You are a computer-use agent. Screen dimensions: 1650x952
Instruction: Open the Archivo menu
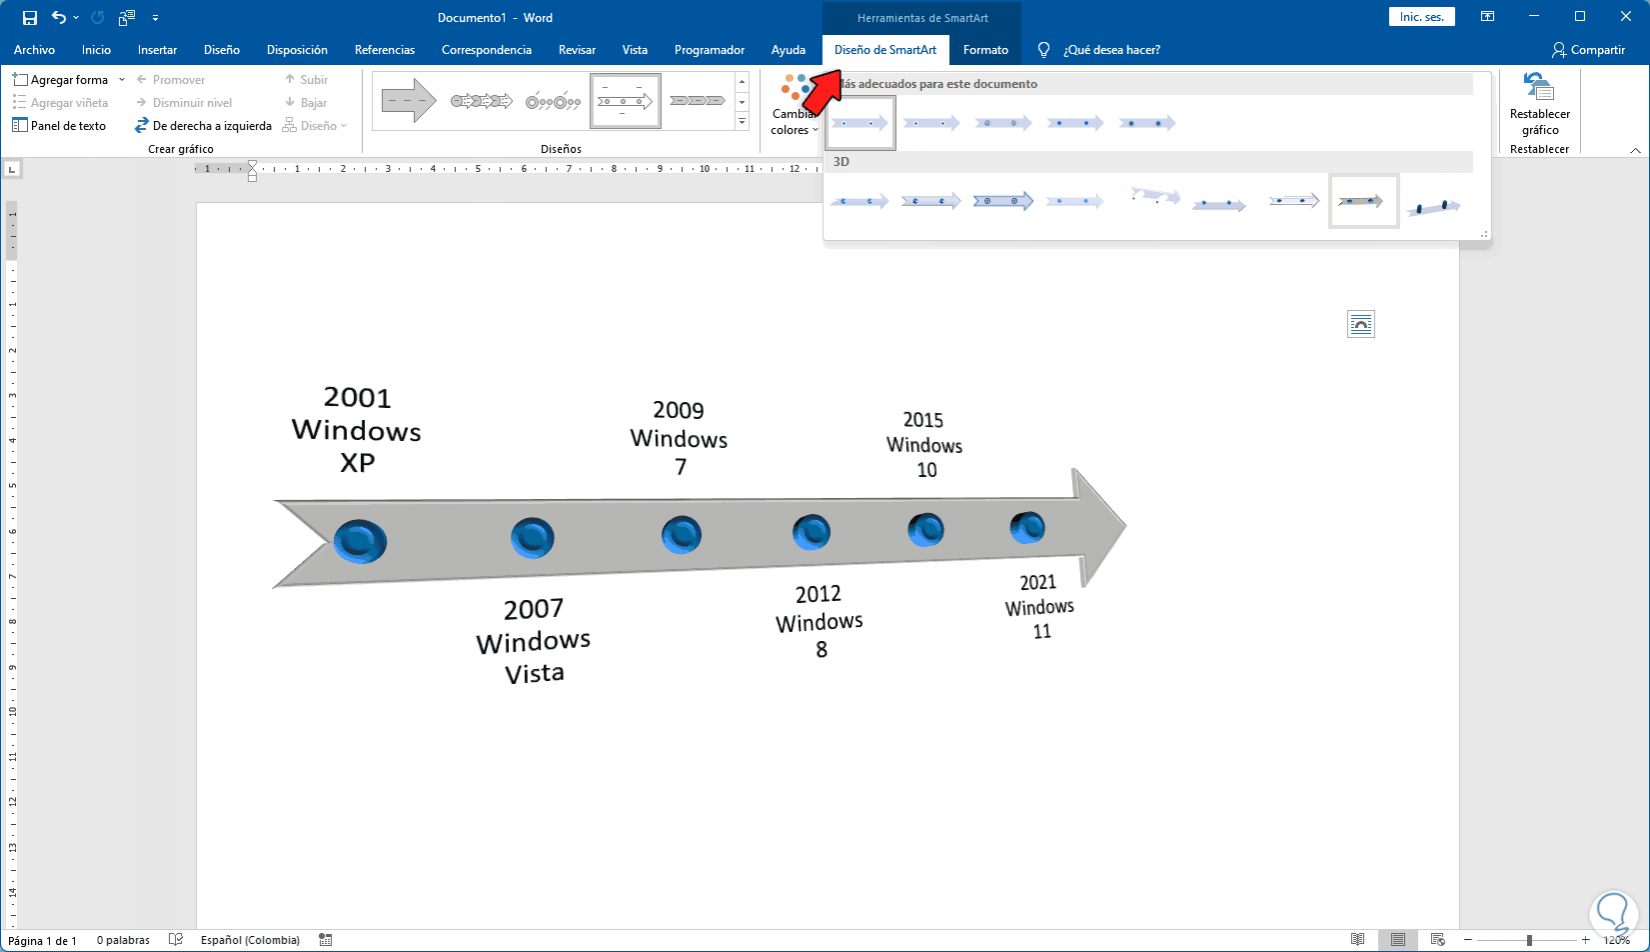pos(35,50)
